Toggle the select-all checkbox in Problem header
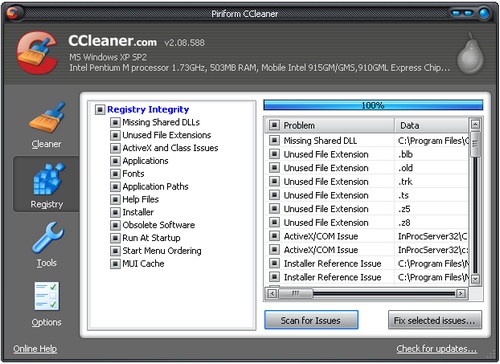 click(274, 125)
